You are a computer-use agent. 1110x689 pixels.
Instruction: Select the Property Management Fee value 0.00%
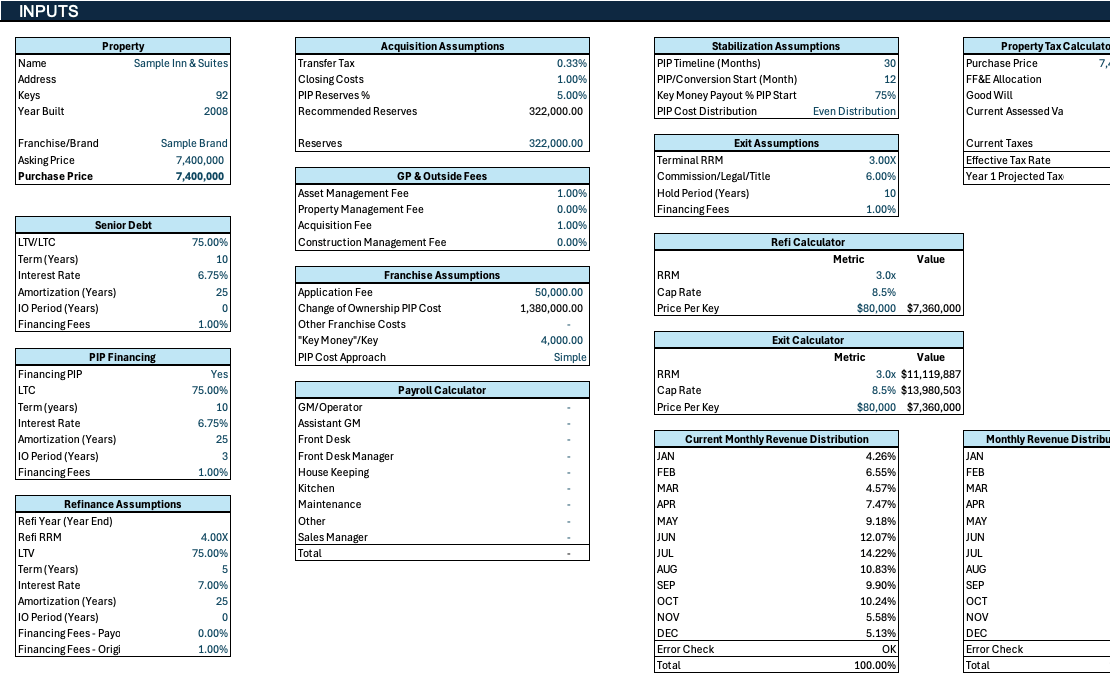[571, 210]
